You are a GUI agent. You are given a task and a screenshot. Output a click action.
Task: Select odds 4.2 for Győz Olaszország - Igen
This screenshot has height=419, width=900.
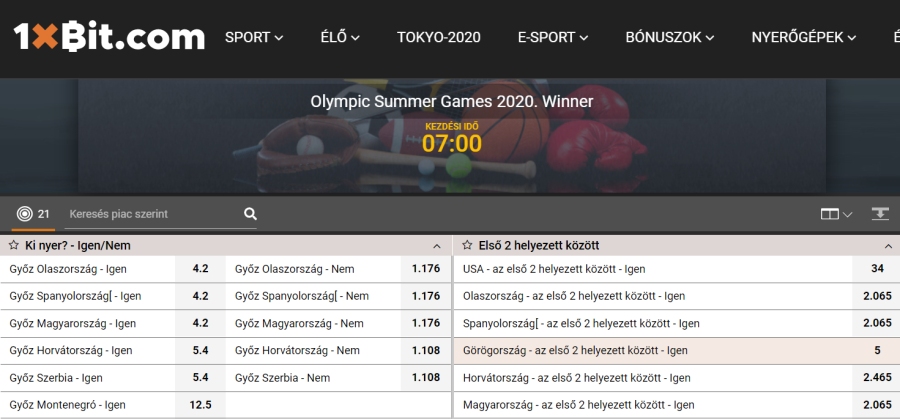click(x=200, y=269)
